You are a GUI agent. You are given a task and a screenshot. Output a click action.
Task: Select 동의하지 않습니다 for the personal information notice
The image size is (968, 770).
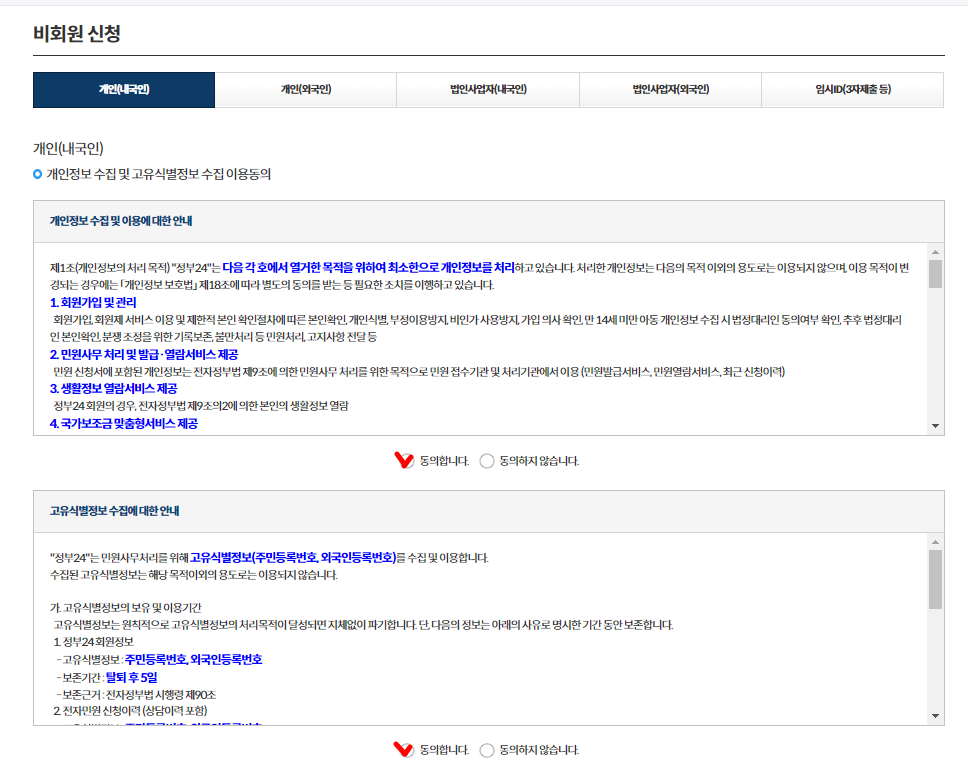485,461
